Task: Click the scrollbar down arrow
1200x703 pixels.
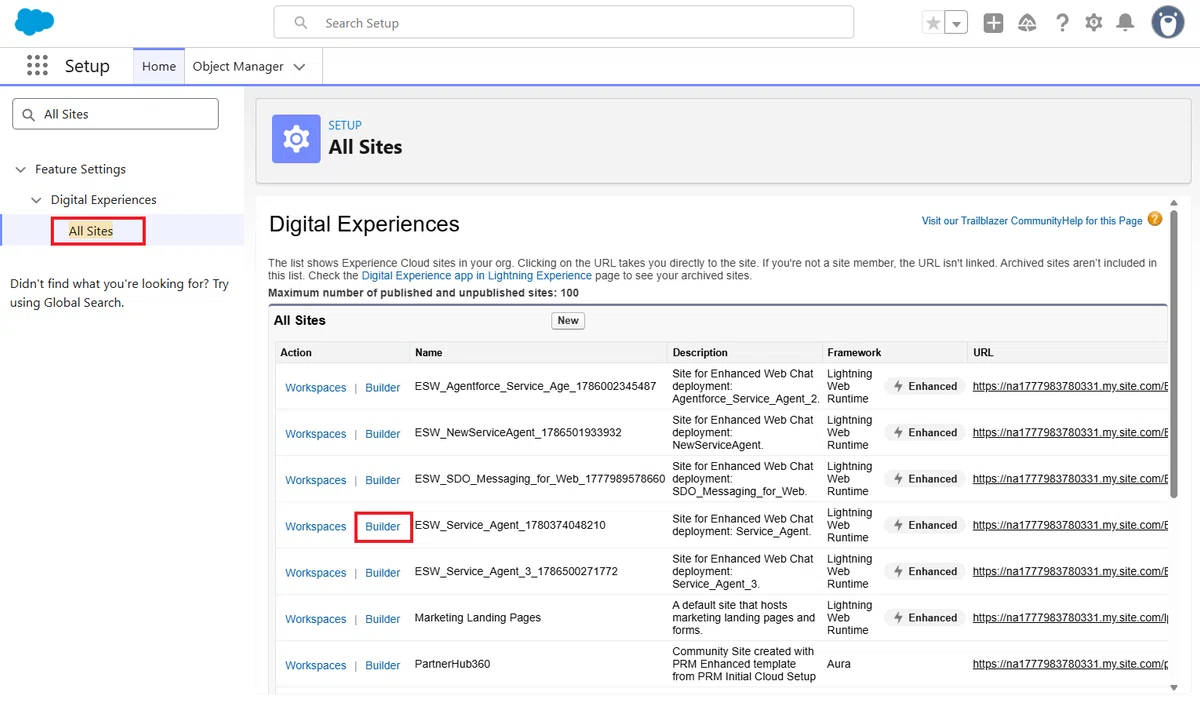Action: [x=1176, y=687]
